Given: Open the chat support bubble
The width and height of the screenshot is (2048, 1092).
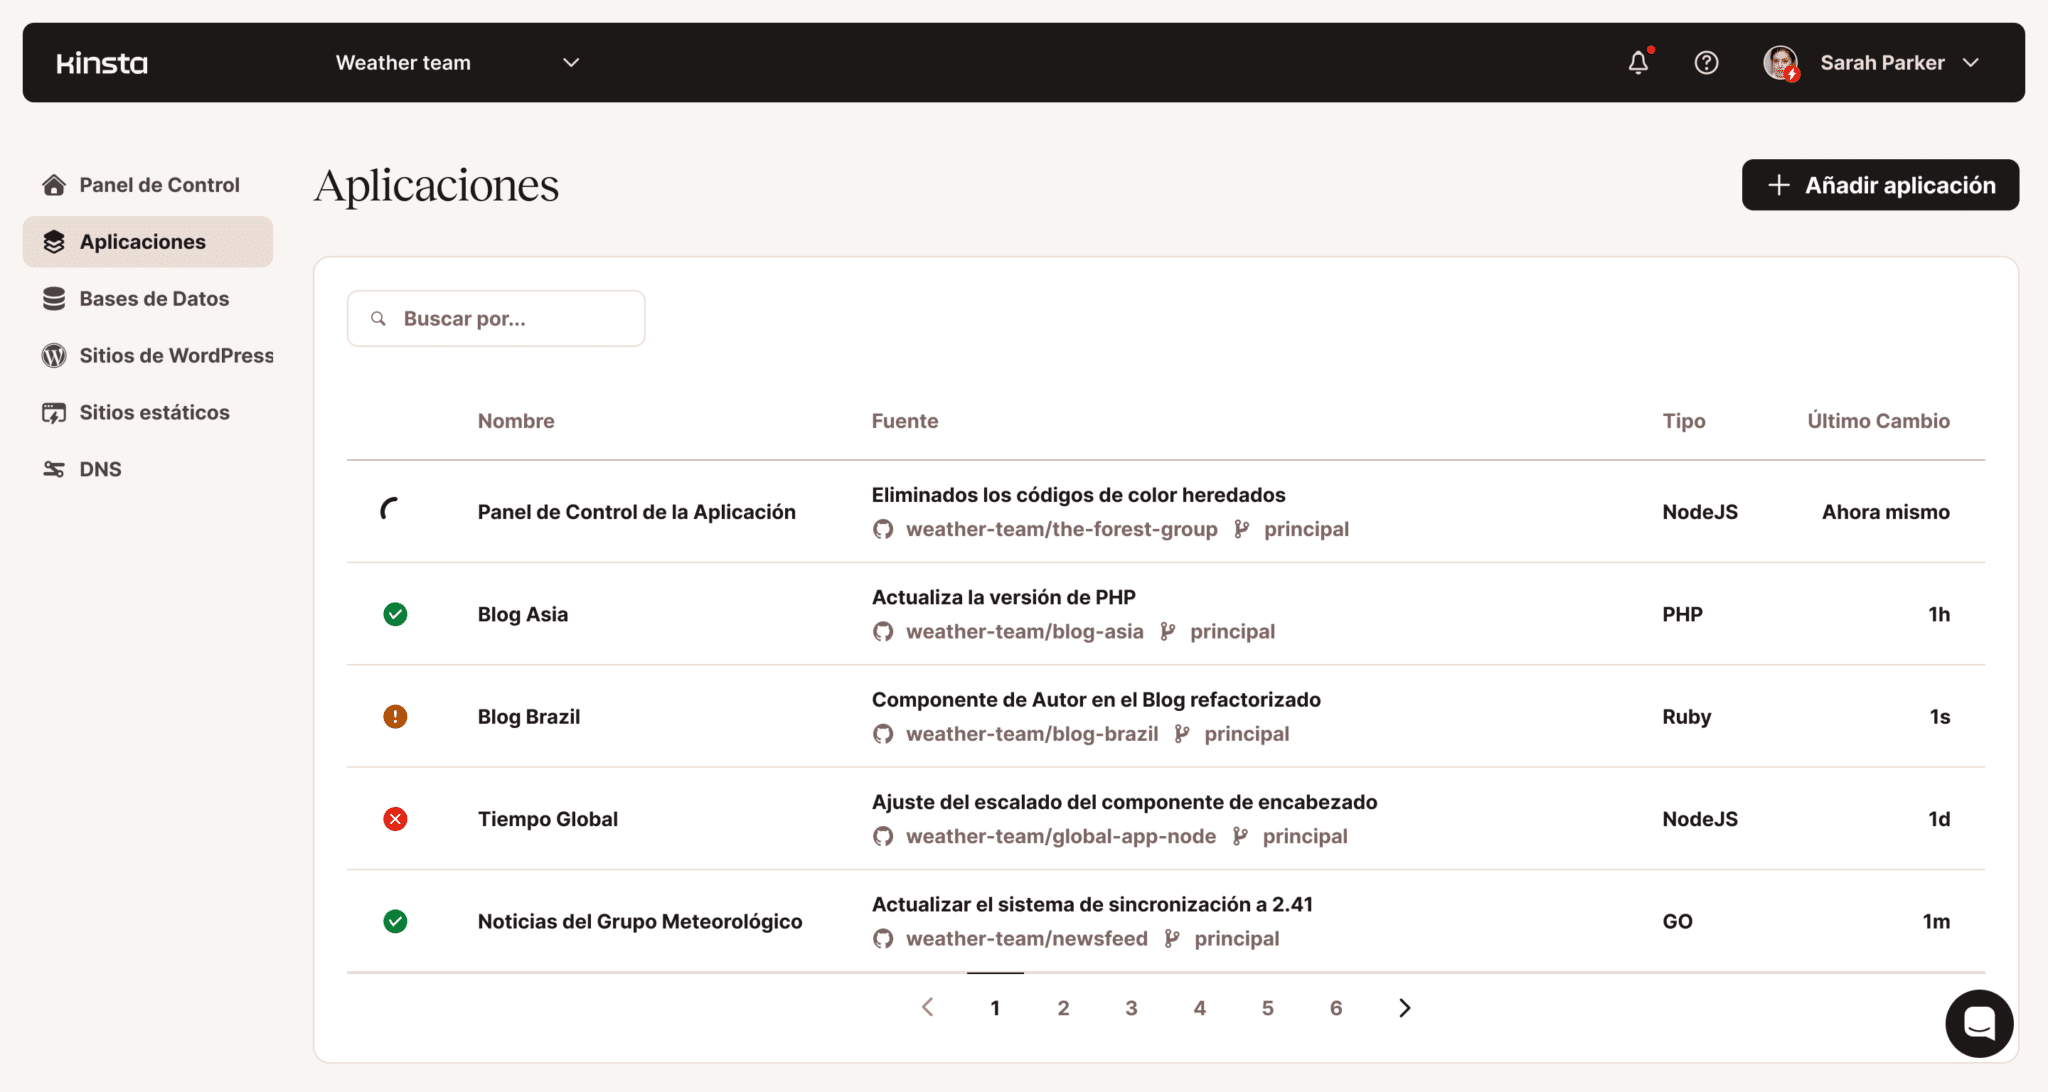Looking at the screenshot, I should pos(1978,1023).
